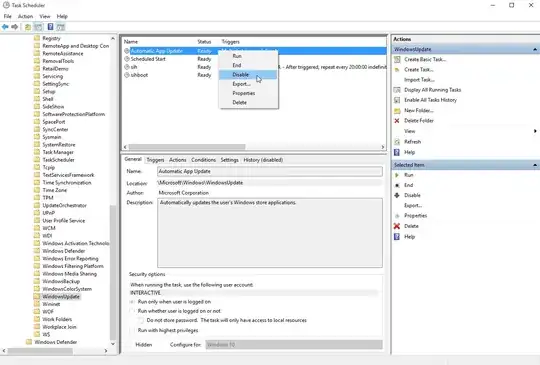Image resolution: width=540 pixels, height=365 pixels.
Task: Switch to the Settings tab
Action: pos(230,160)
